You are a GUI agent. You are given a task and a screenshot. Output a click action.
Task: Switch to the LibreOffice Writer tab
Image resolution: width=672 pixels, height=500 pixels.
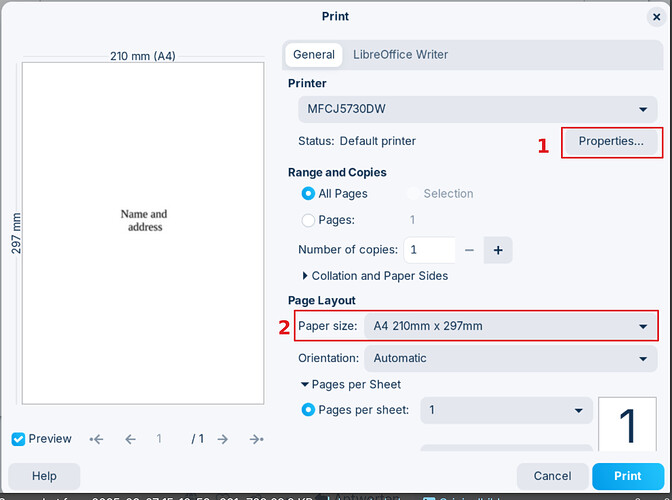[400, 55]
